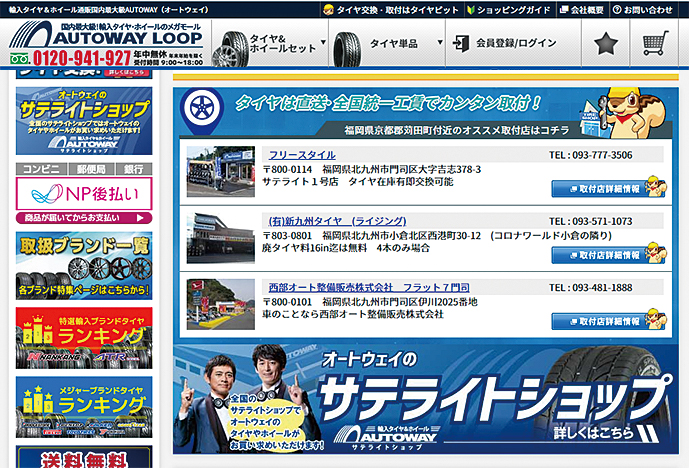The width and height of the screenshot is (689, 468).
Task: Open the タイヤ単品 menu label
Action: pyautogui.click(x=393, y=43)
